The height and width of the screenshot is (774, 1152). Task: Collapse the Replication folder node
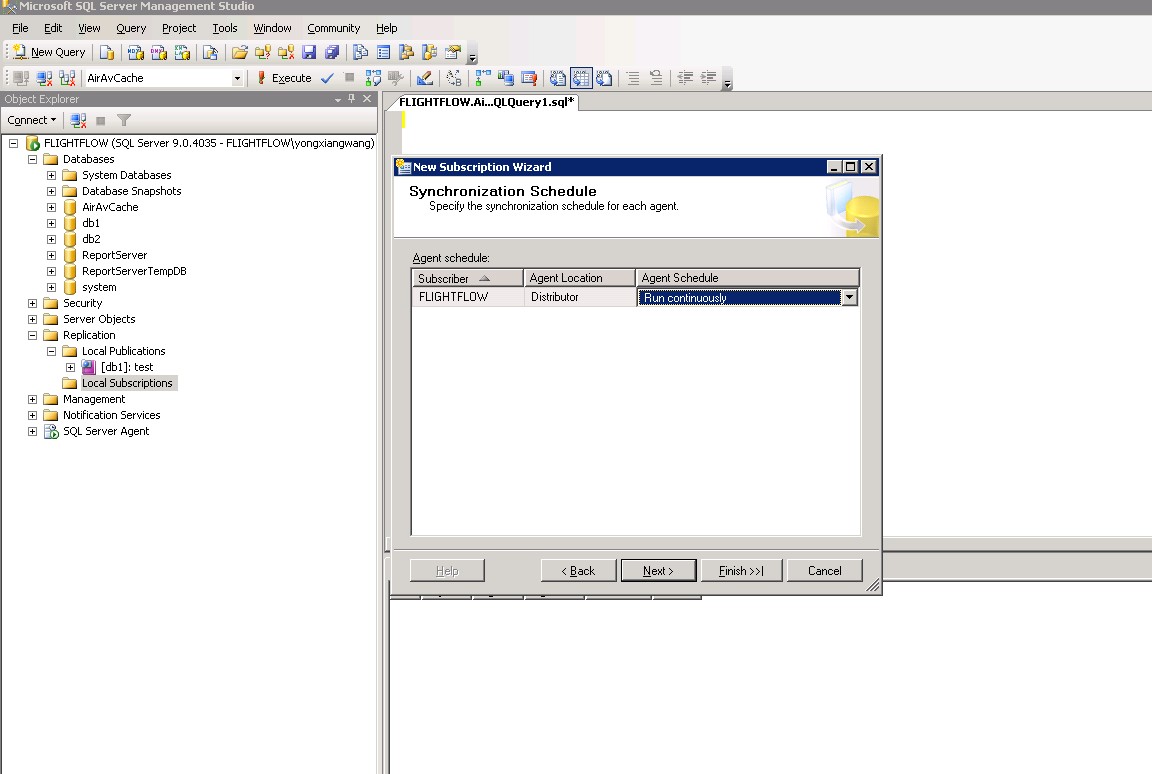point(33,335)
